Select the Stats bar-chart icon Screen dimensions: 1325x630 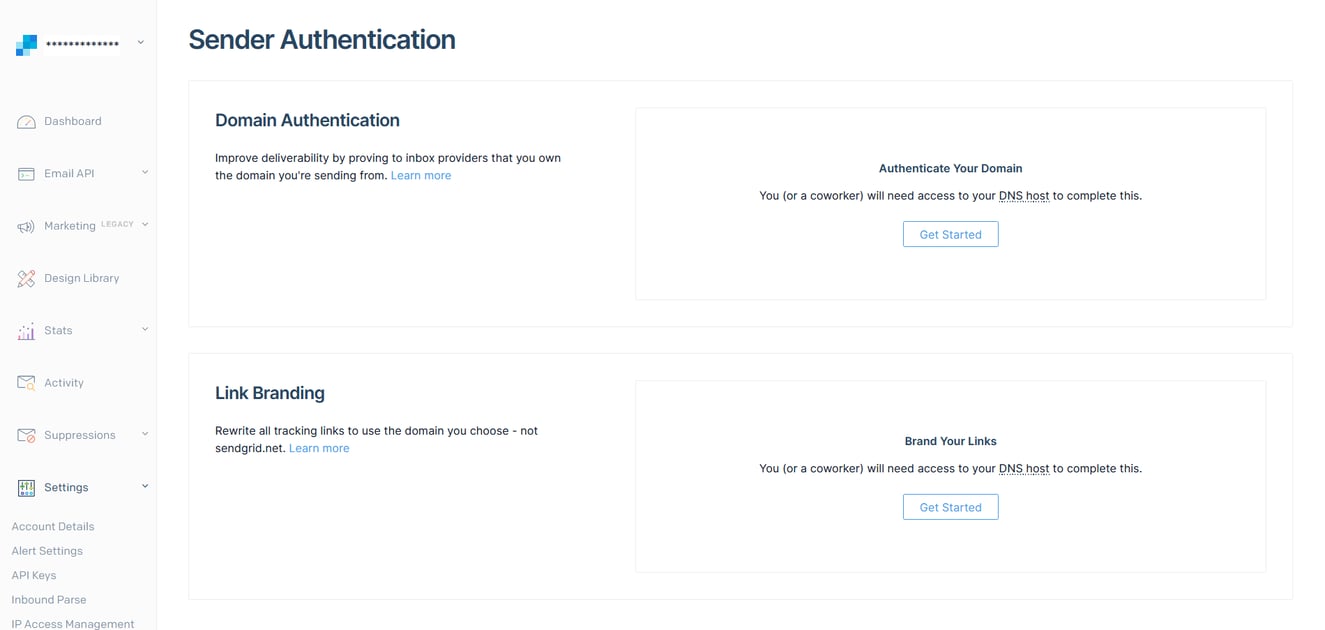click(25, 330)
